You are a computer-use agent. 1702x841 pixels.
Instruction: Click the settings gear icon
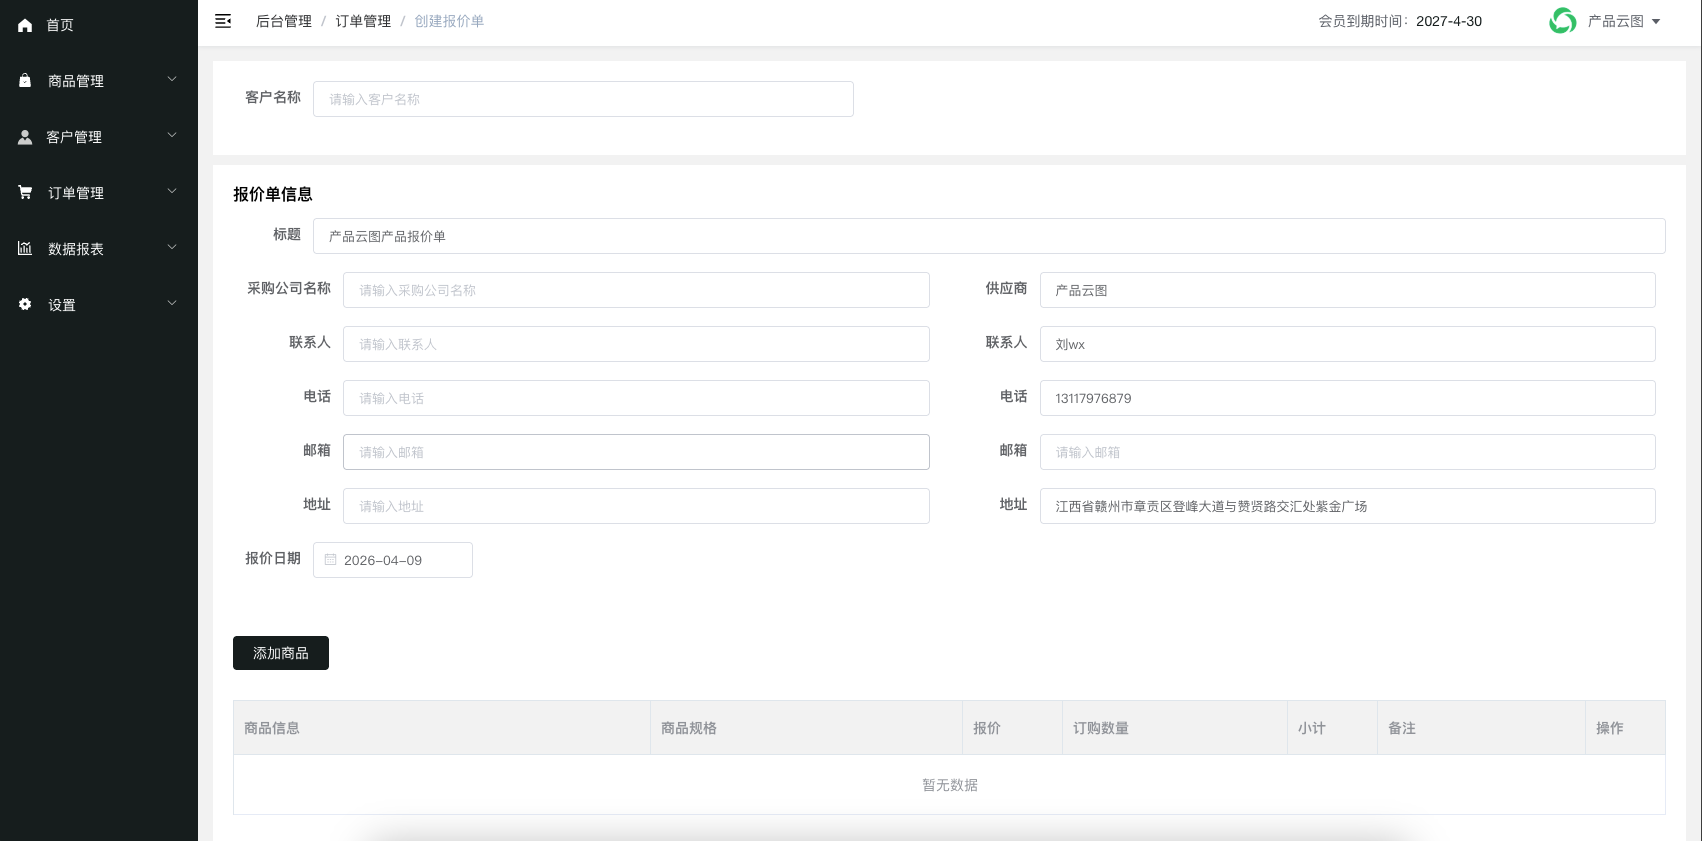point(25,304)
